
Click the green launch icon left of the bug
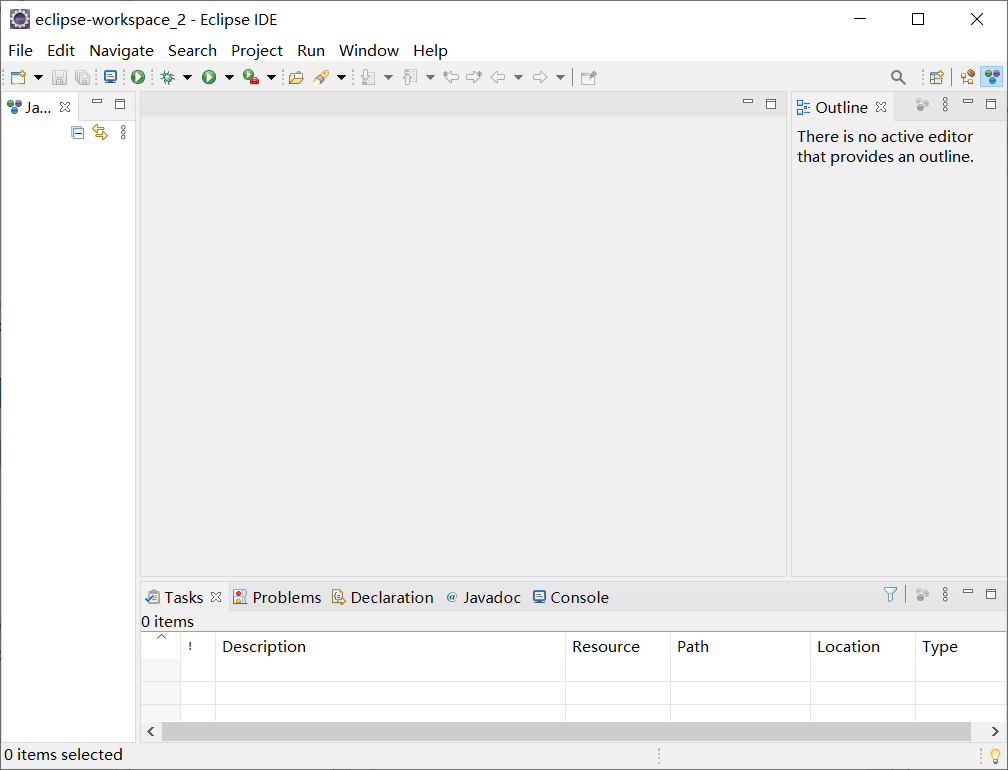[138, 77]
